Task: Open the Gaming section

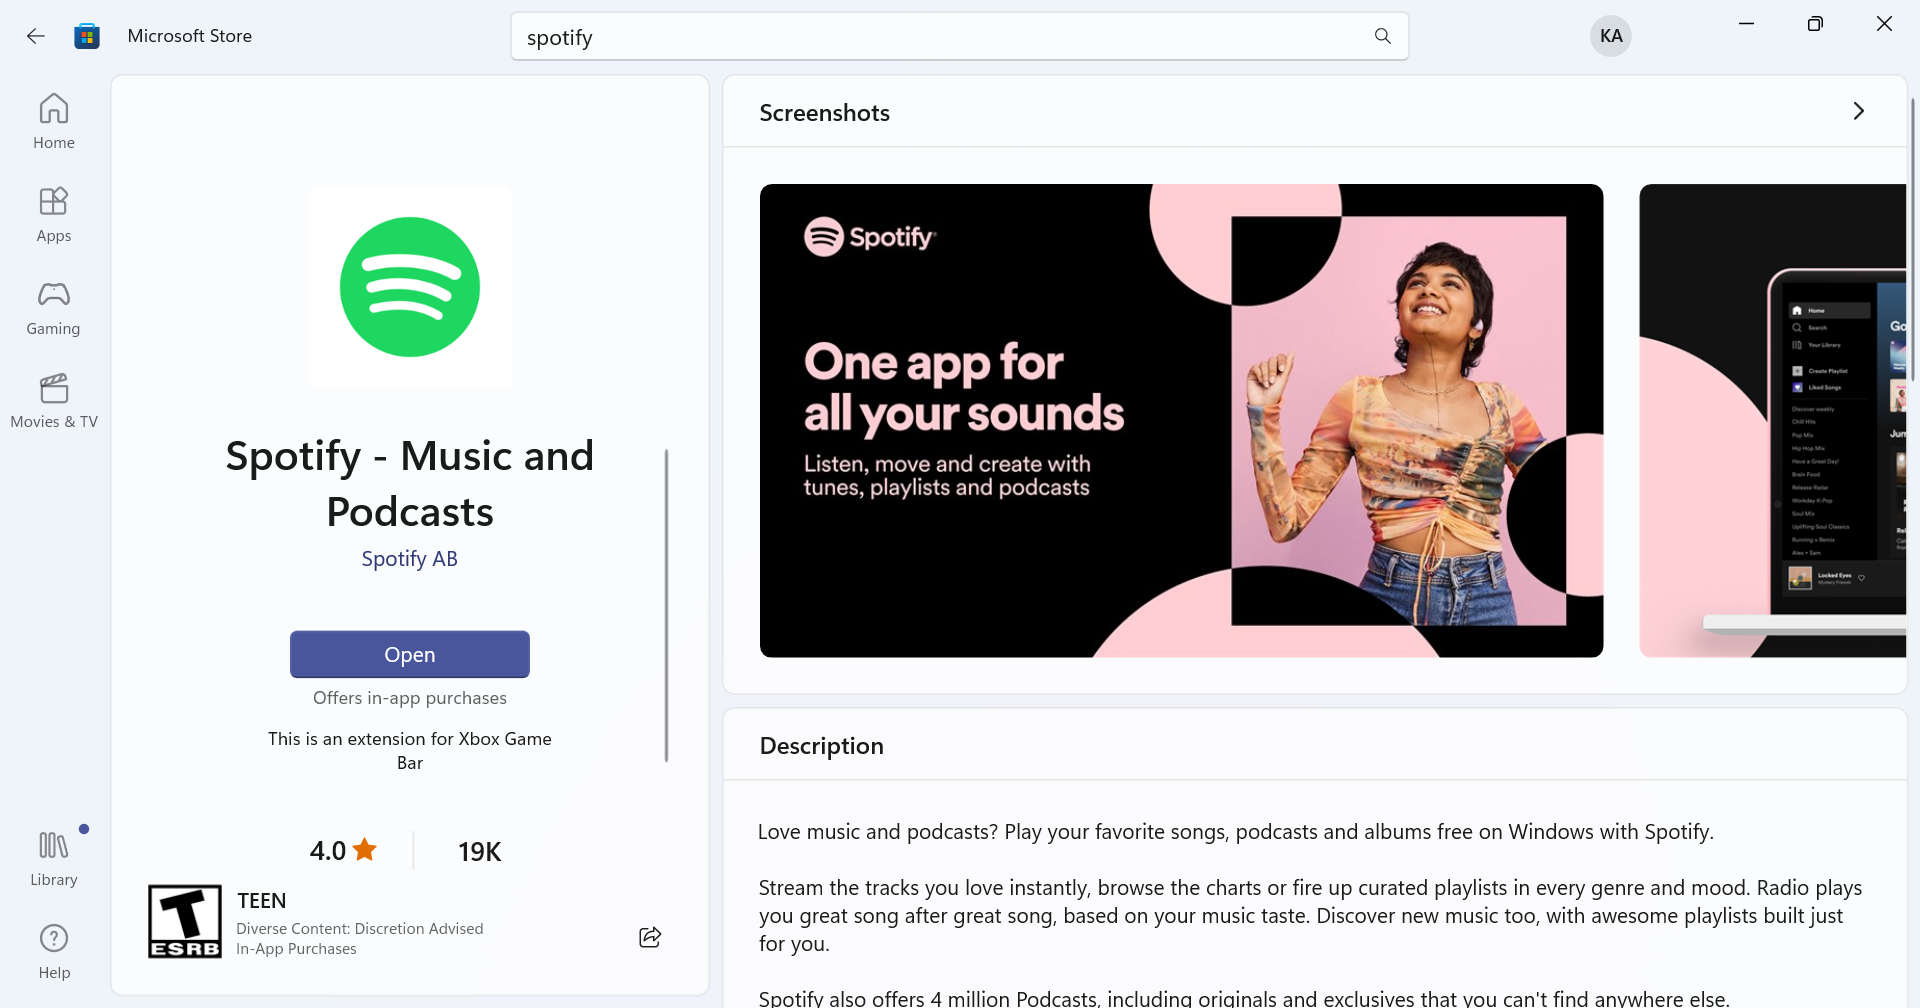Action: coord(53,308)
